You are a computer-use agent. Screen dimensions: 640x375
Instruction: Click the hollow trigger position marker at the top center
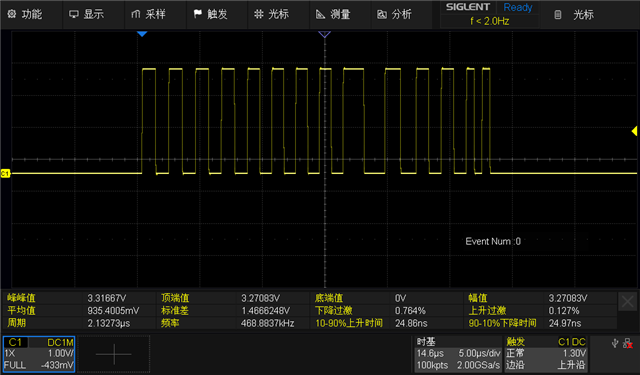[x=324, y=34]
